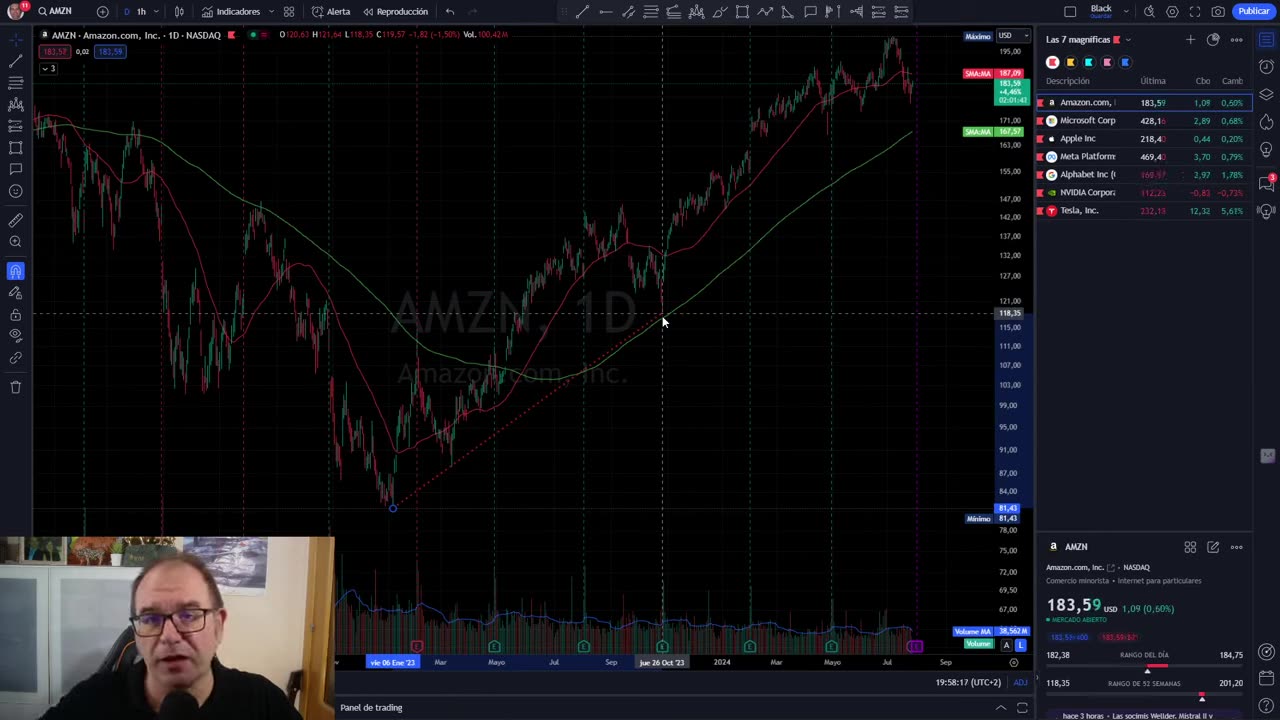Enter fullscreen mode

1195,11
